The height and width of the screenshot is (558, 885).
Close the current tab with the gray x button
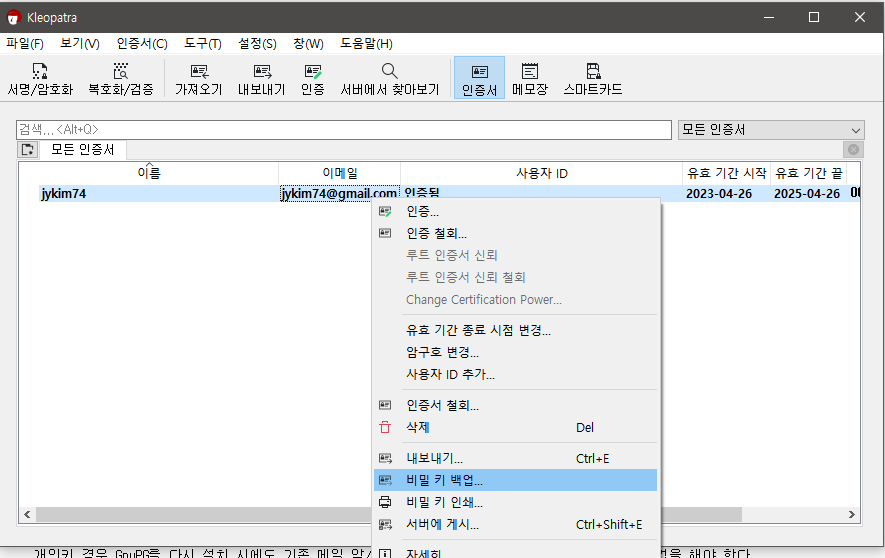(853, 150)
